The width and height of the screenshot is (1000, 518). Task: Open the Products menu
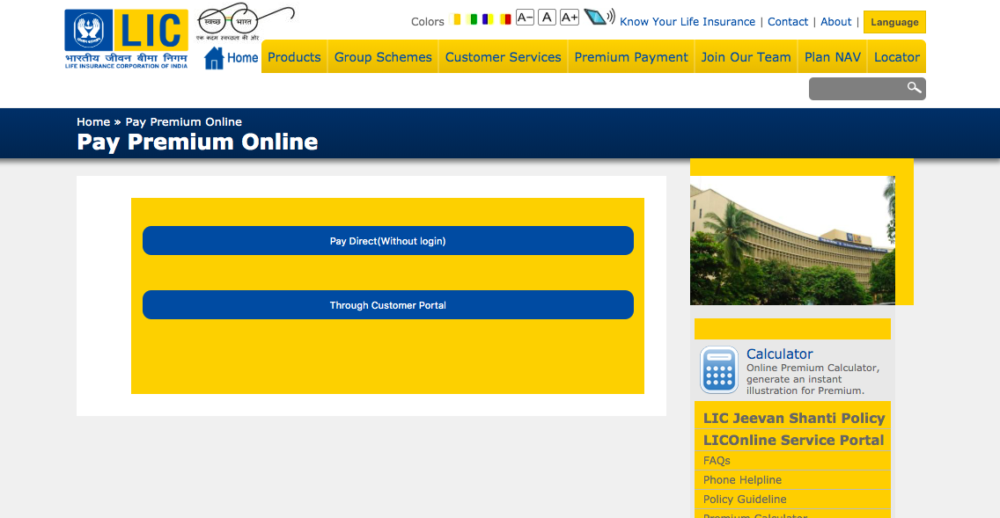pos(294,57)
